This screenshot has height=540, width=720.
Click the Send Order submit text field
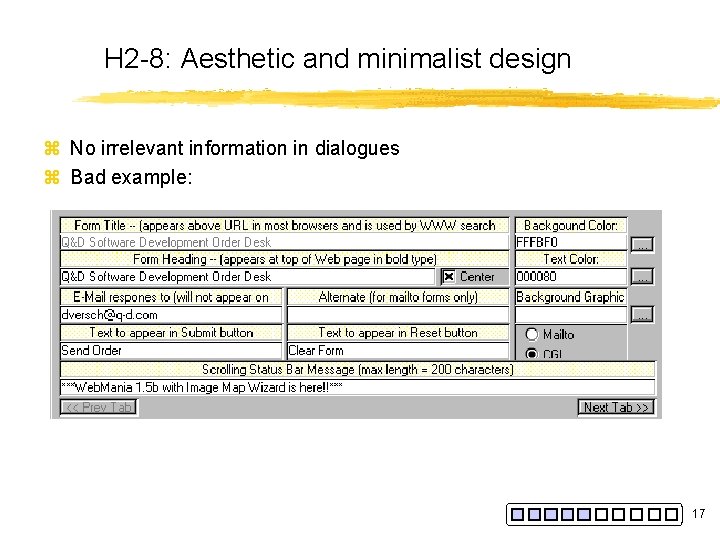[171, 350]
